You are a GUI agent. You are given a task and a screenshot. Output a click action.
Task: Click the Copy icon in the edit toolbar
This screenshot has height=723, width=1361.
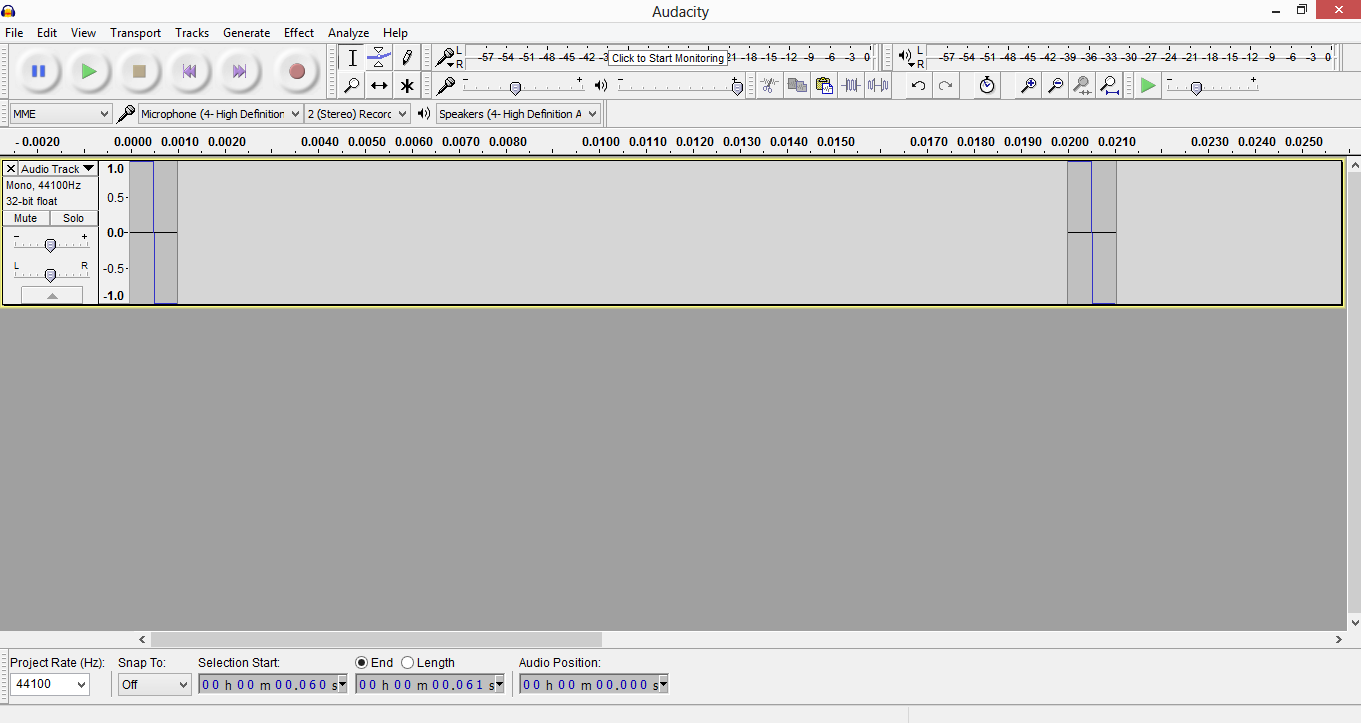(797, 86)
